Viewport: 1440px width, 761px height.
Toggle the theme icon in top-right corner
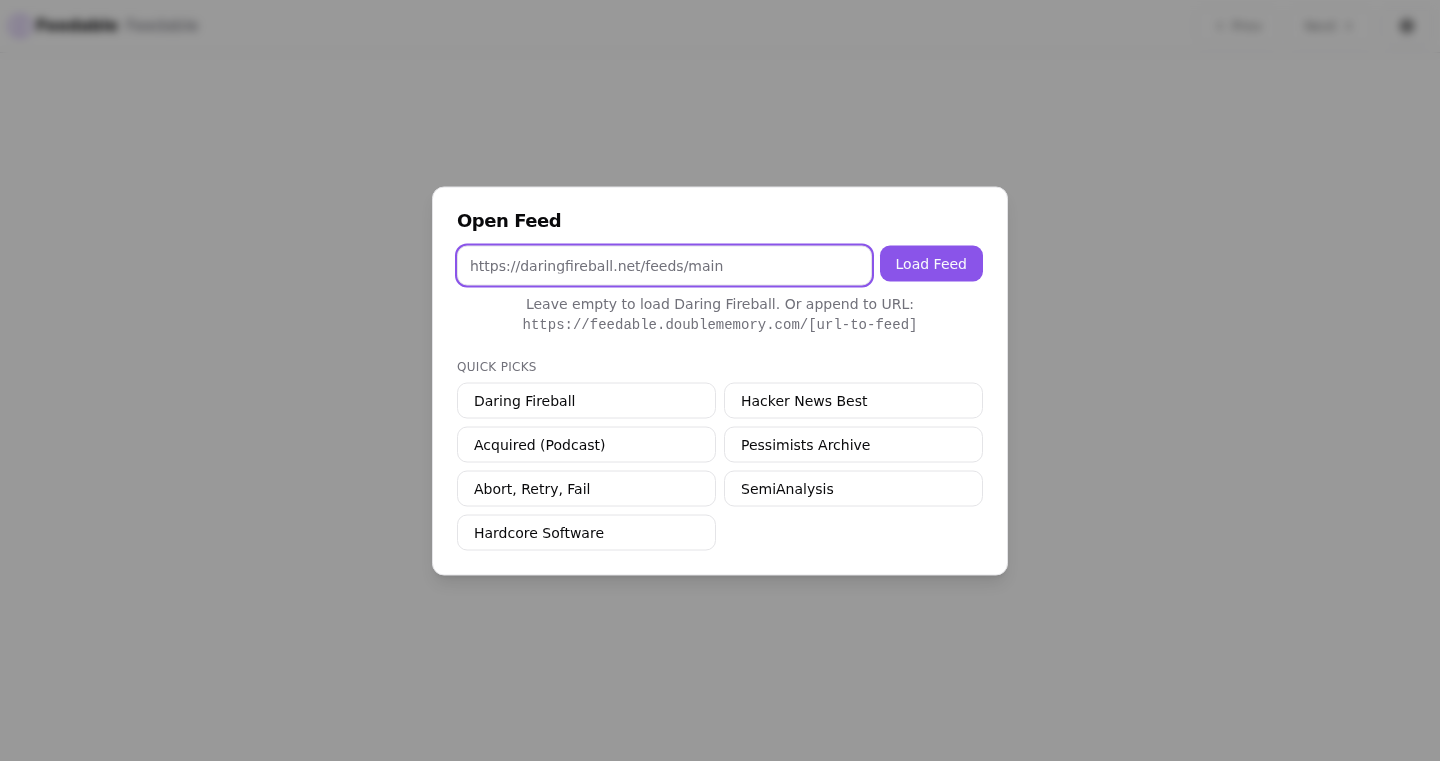[x=1407, y=26]
